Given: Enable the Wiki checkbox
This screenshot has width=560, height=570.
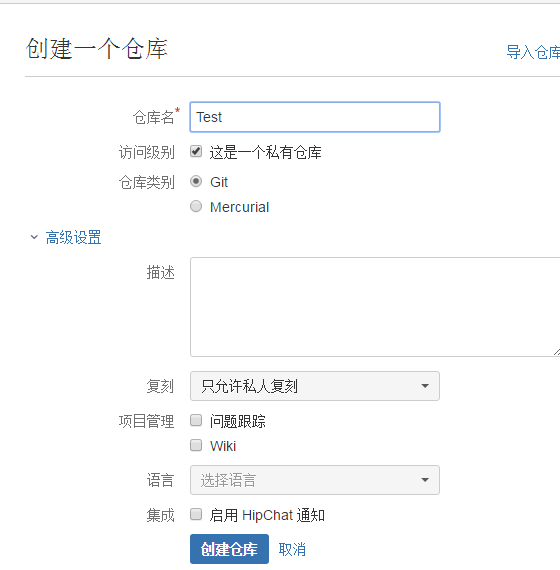Looking at the screenshot, I should (x=196, y=445).
